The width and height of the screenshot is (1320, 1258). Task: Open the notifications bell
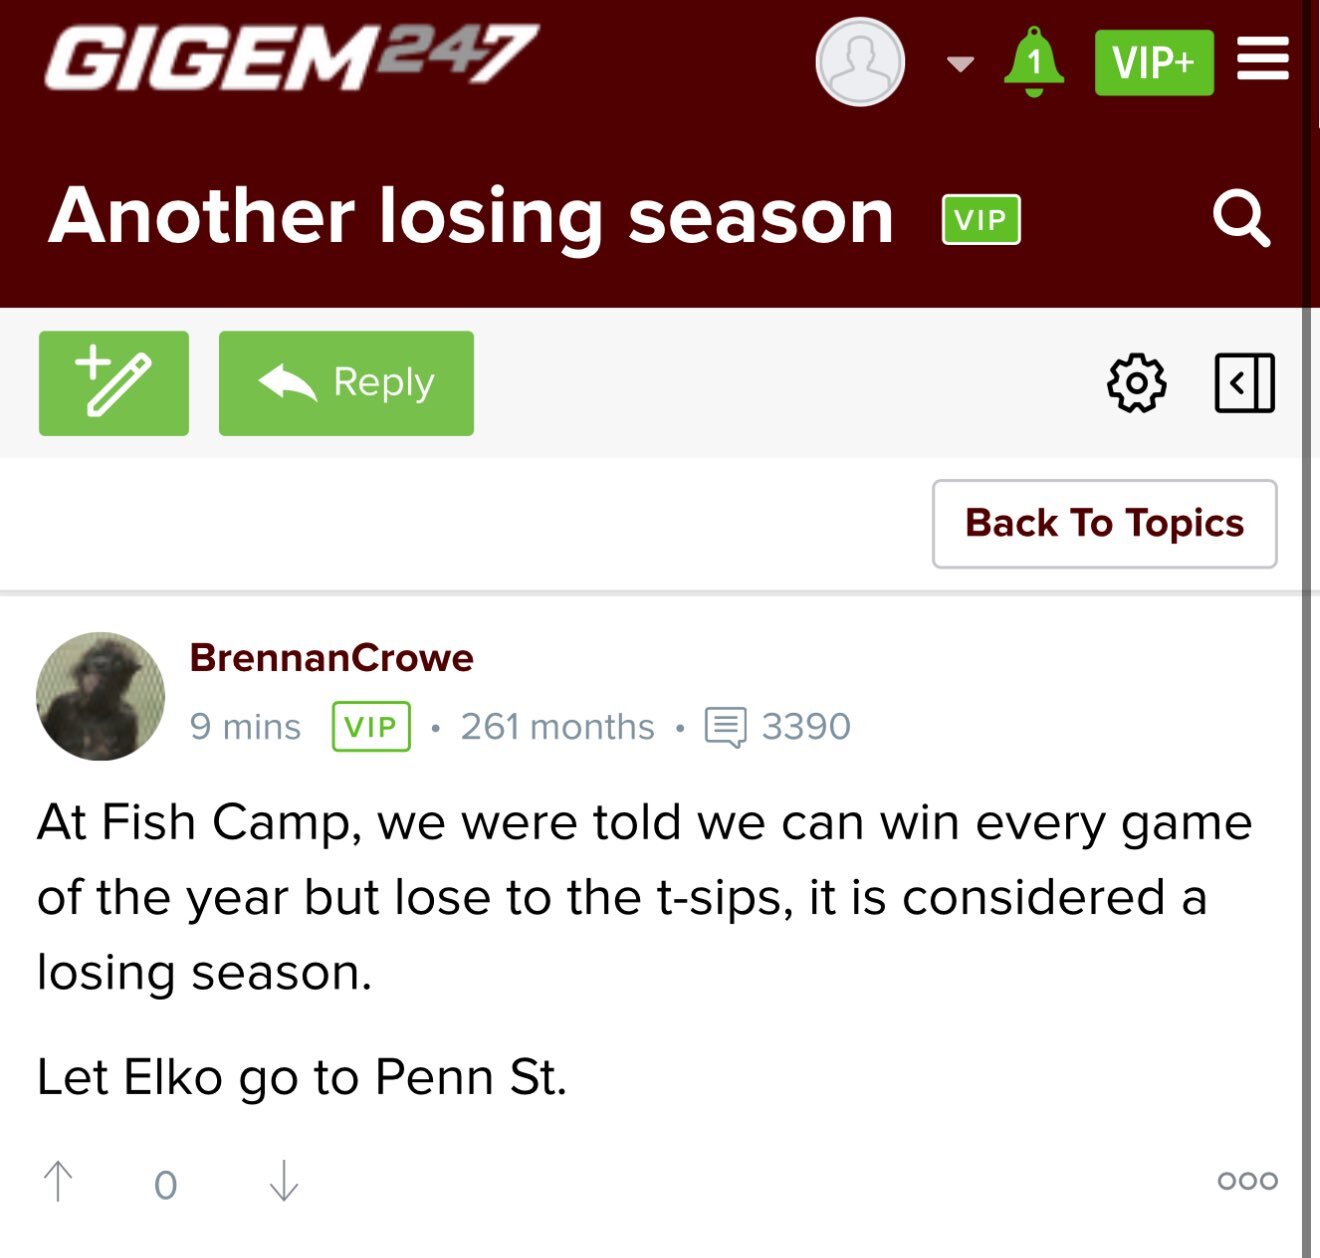[x=1033, y=62]
